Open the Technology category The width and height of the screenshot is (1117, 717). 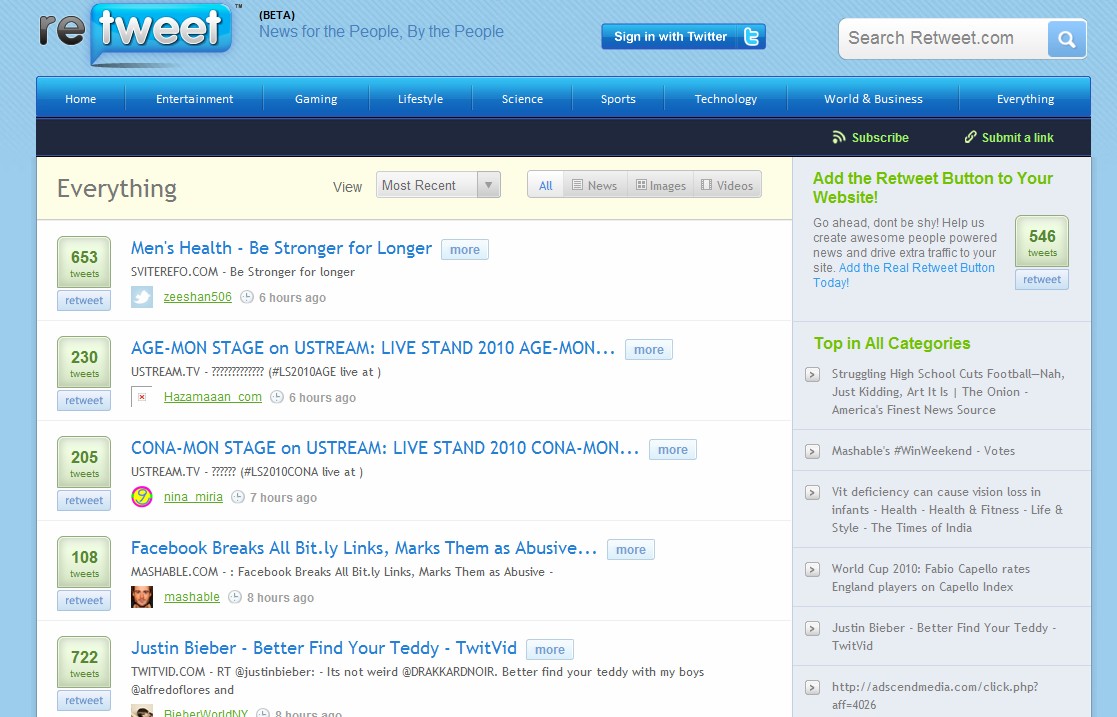tap(726, 98)
